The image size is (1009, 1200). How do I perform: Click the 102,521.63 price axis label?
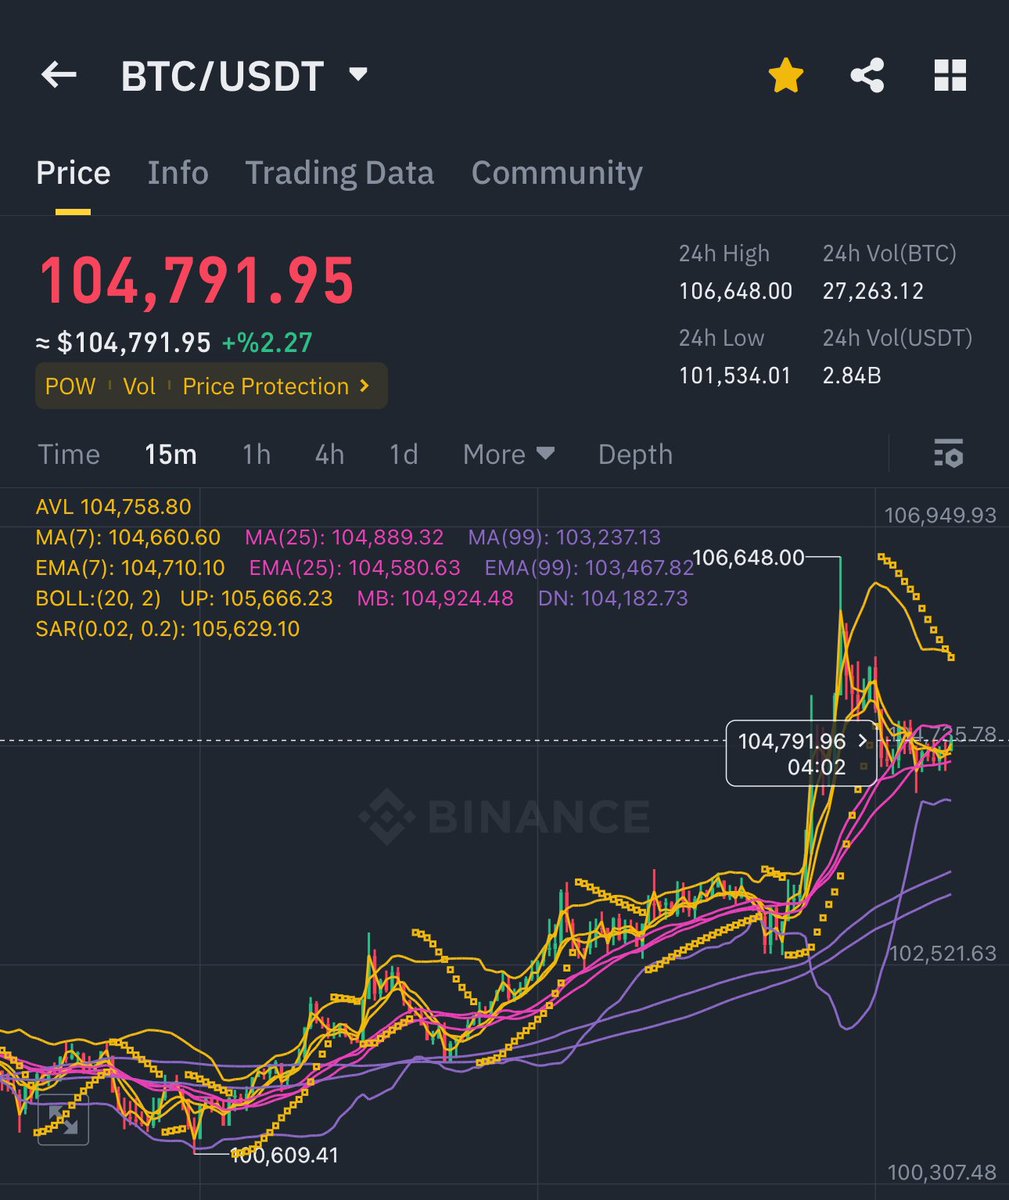[943, 953]
